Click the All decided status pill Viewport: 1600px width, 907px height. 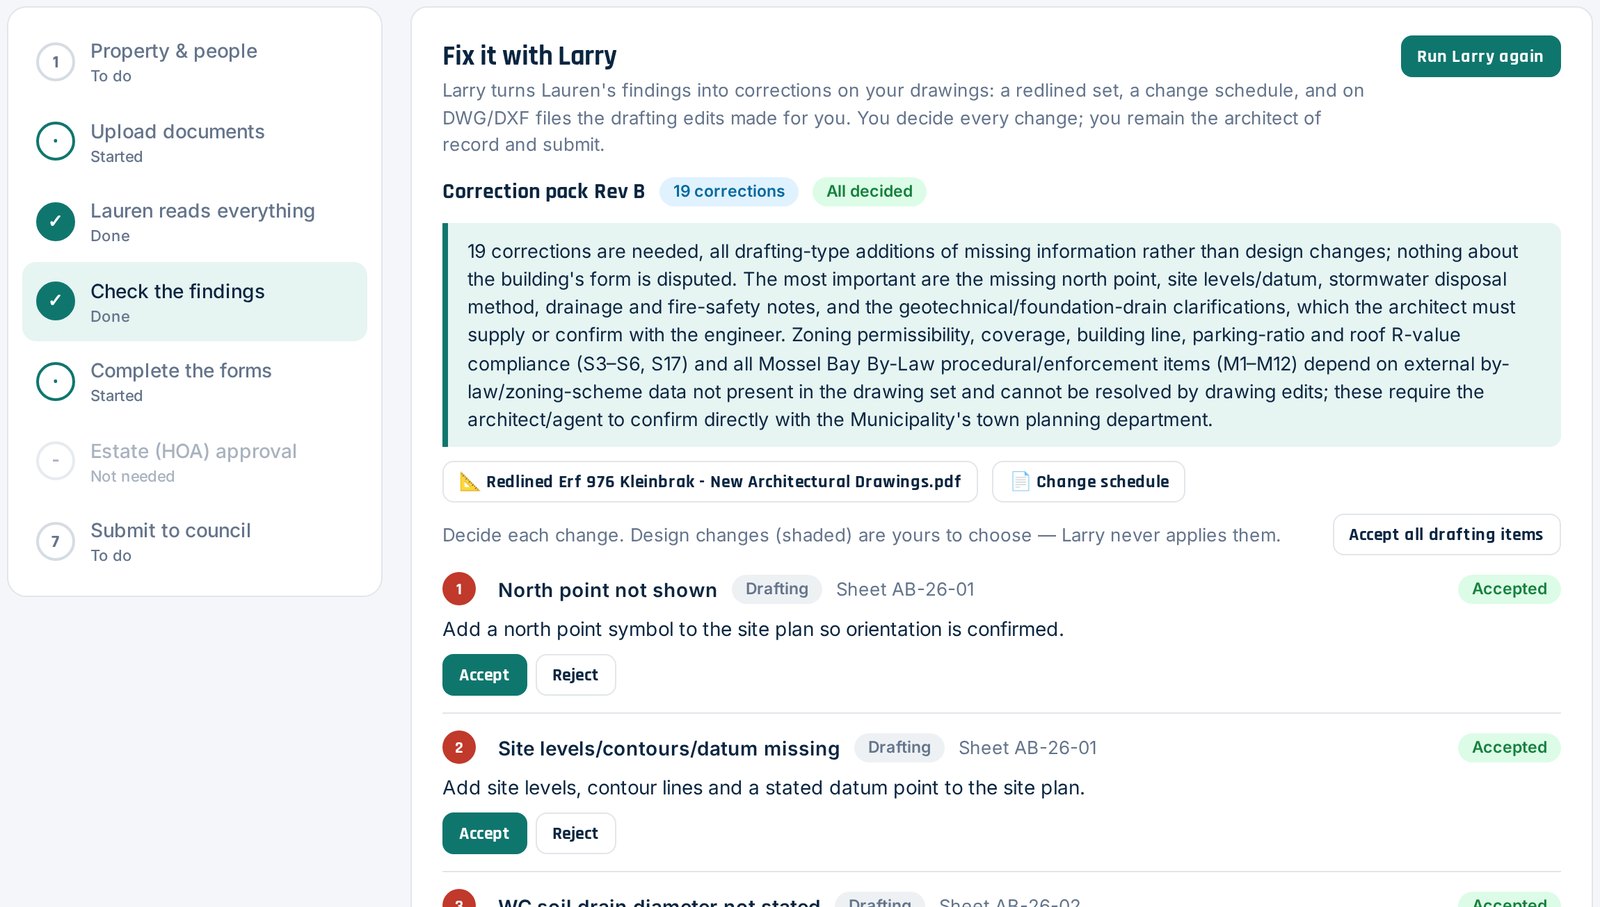pos(869,192)
